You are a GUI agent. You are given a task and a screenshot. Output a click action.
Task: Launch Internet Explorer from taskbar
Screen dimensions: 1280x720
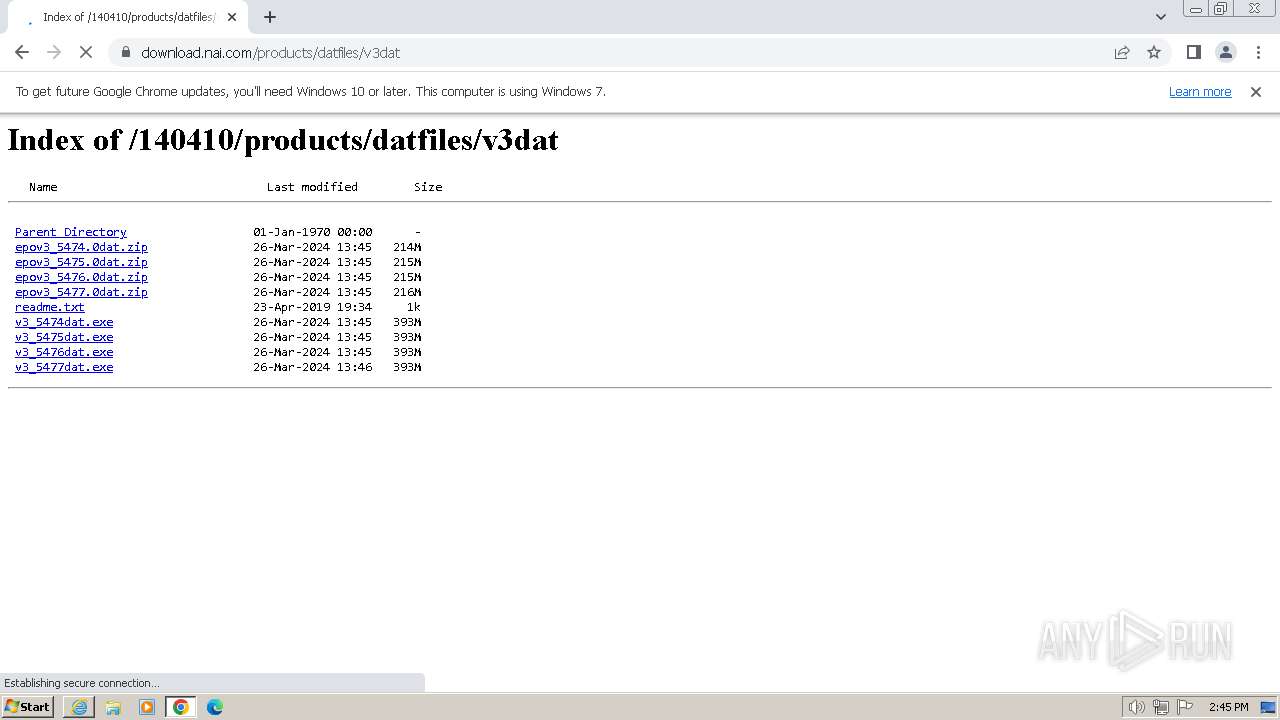(x=79, y=707)
